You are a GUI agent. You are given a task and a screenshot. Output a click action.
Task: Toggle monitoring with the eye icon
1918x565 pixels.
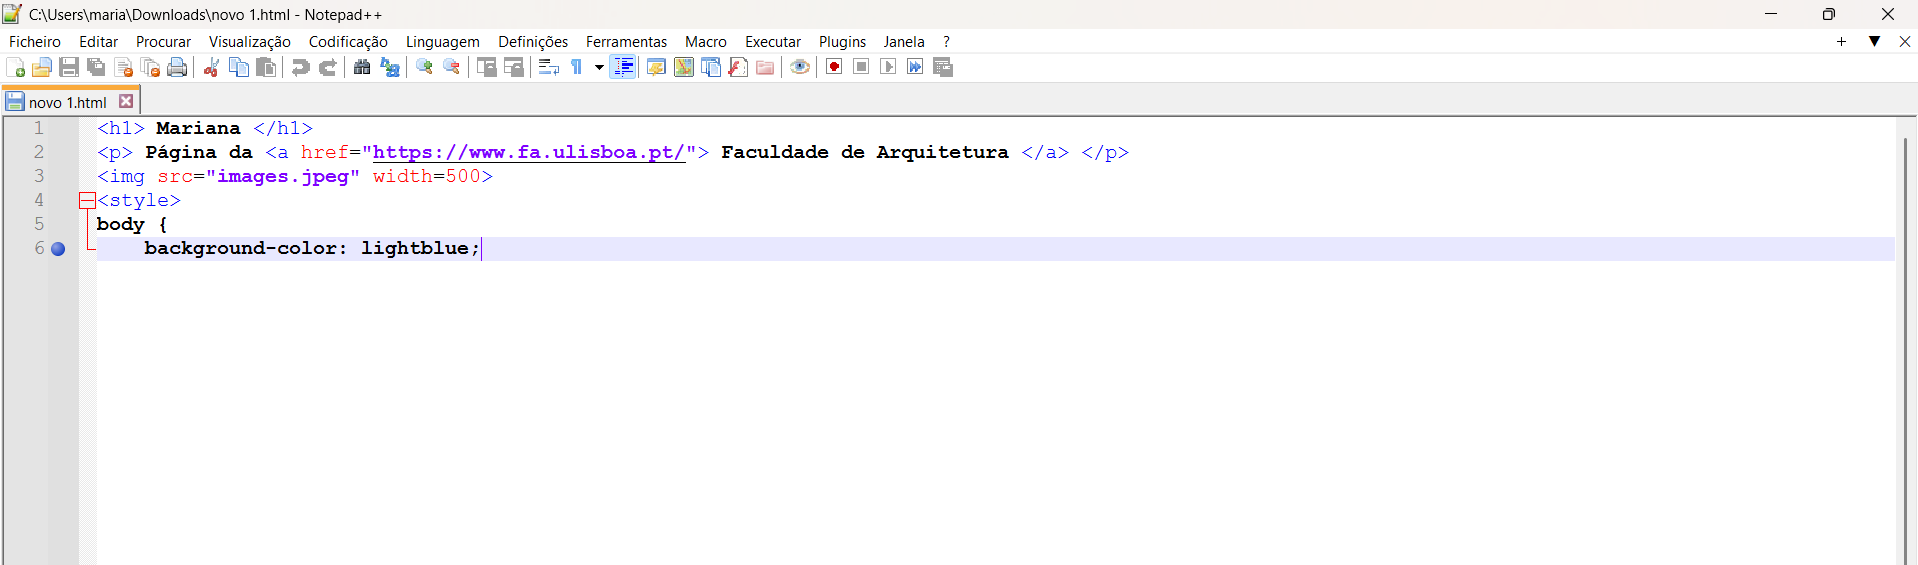point(799,67)
